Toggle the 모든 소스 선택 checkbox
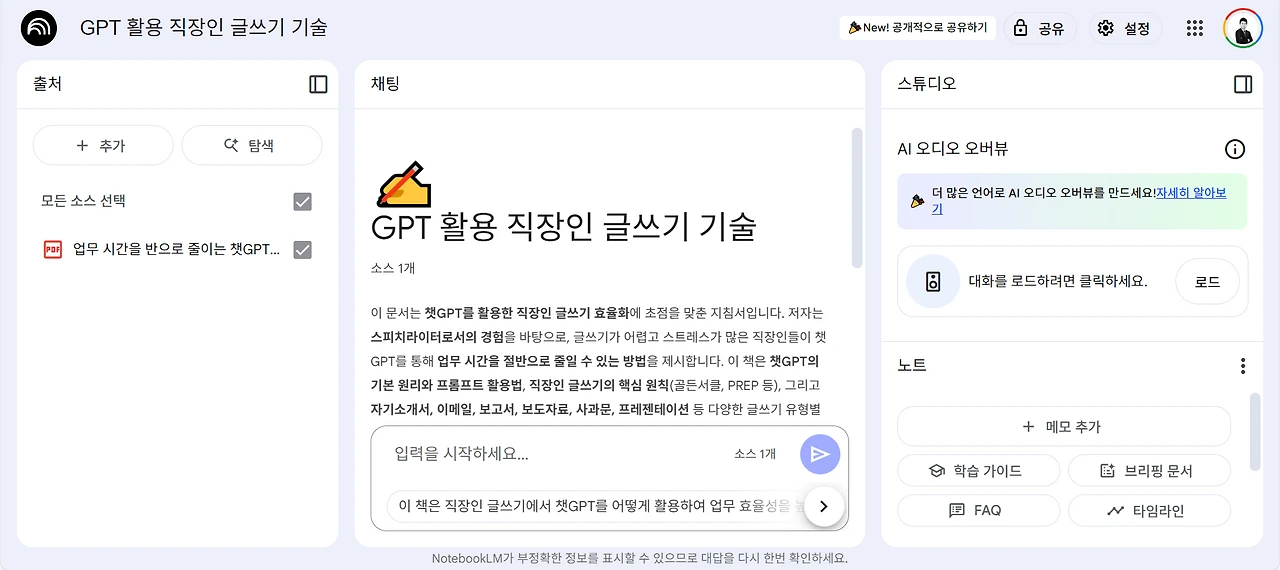 (x=302, y=201)
